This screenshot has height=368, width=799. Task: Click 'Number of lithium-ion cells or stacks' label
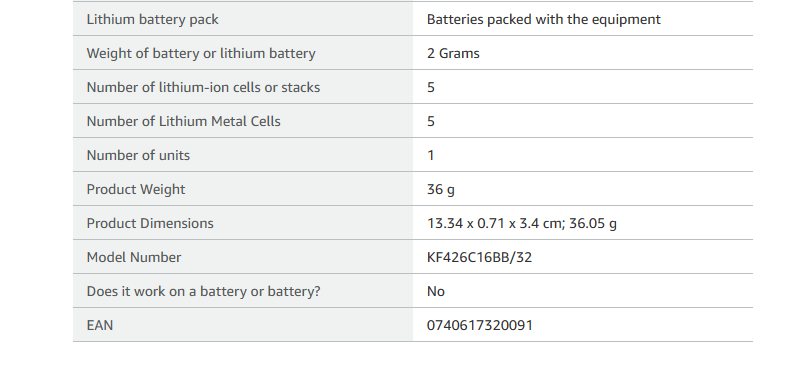[x=203, y=87]
